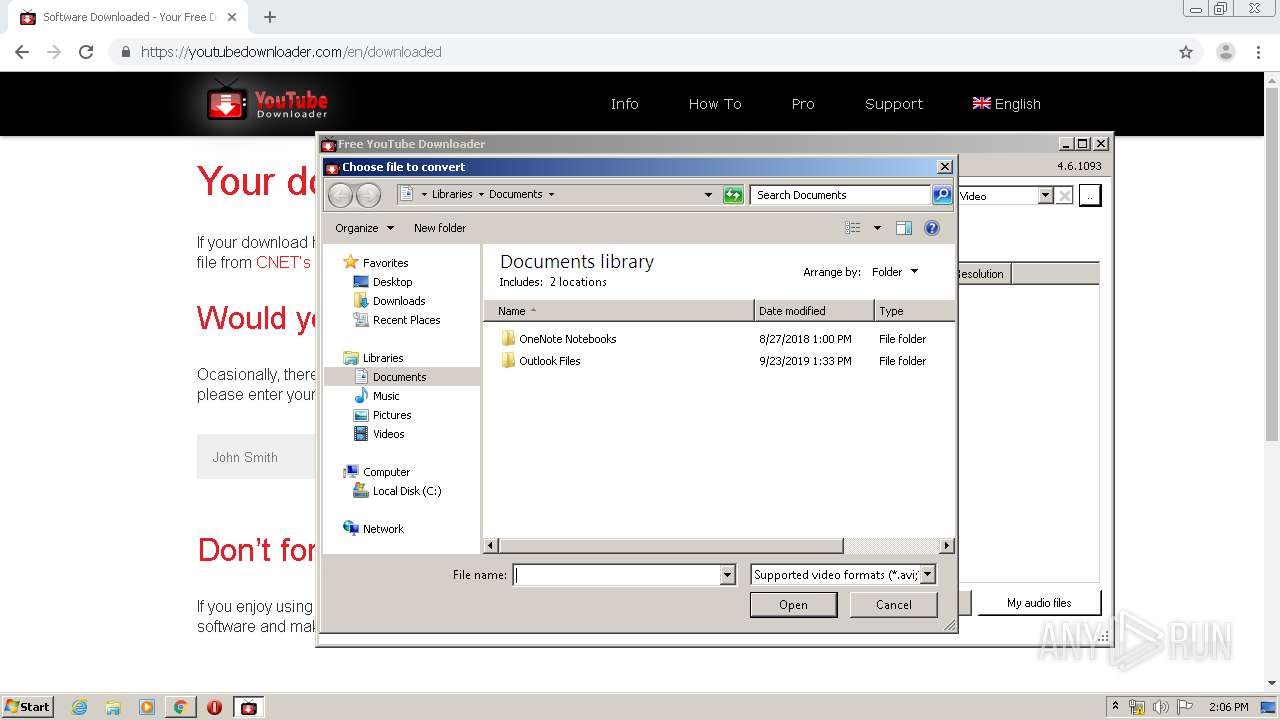Open the Arrange by Folder dropdown
1280x720 pixels.
tap(895, 272)
